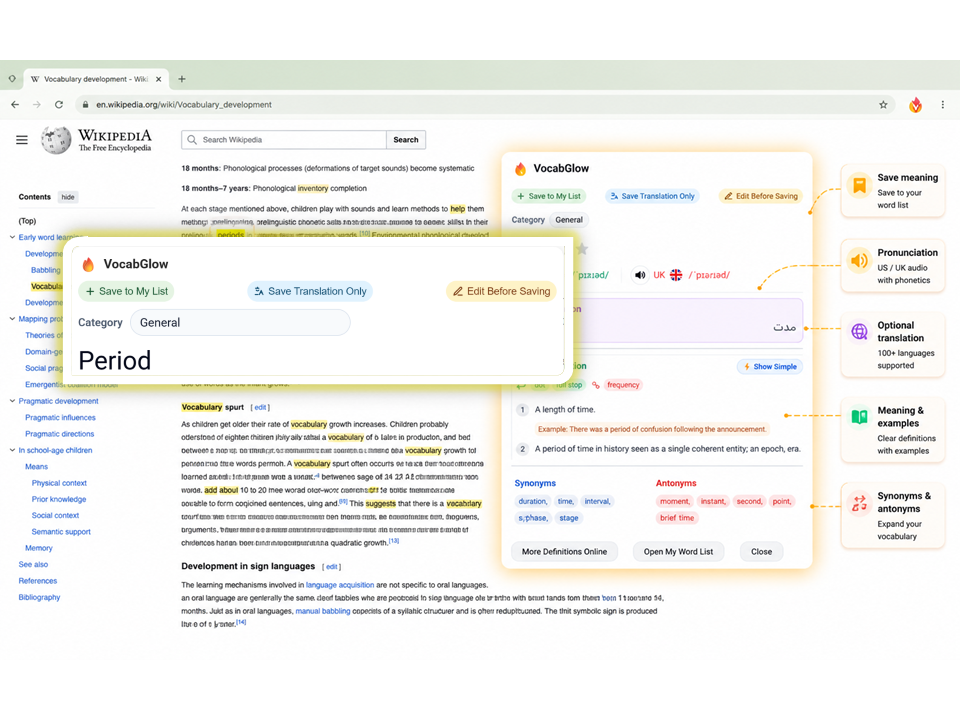Click the favorite star icon in VocabGlow panel
Viewport: 960px width, 720px height.
pyautogui.click(x=582, y=249)
